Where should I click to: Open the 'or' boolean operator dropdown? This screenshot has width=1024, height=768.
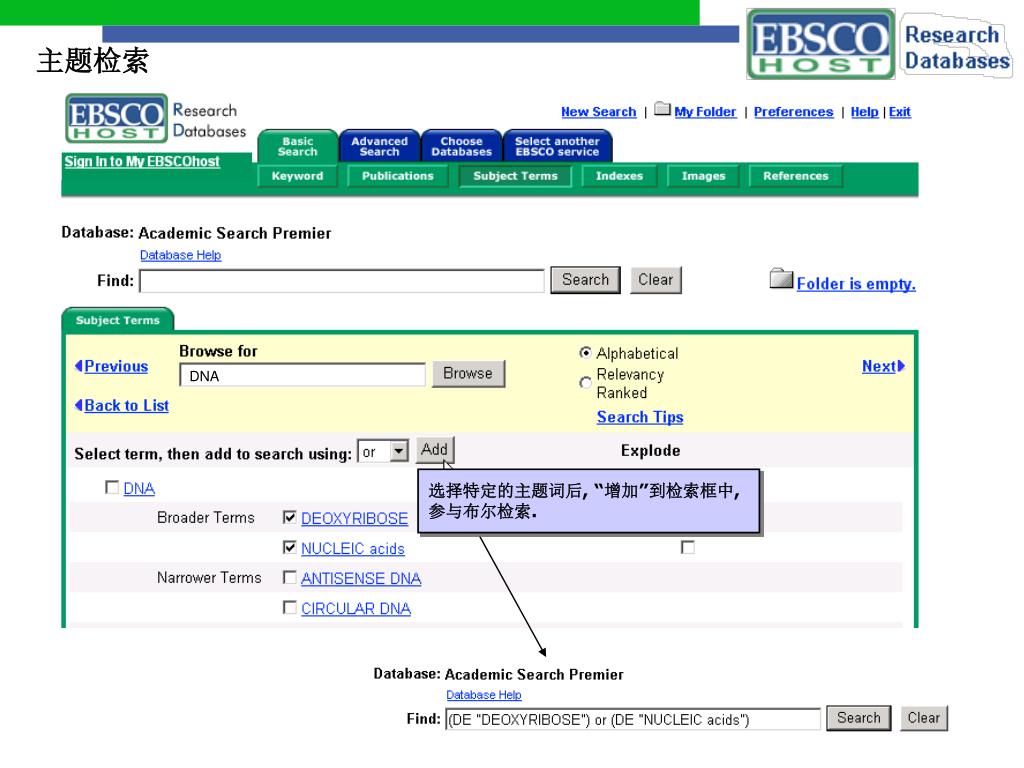tap(399, 451)
